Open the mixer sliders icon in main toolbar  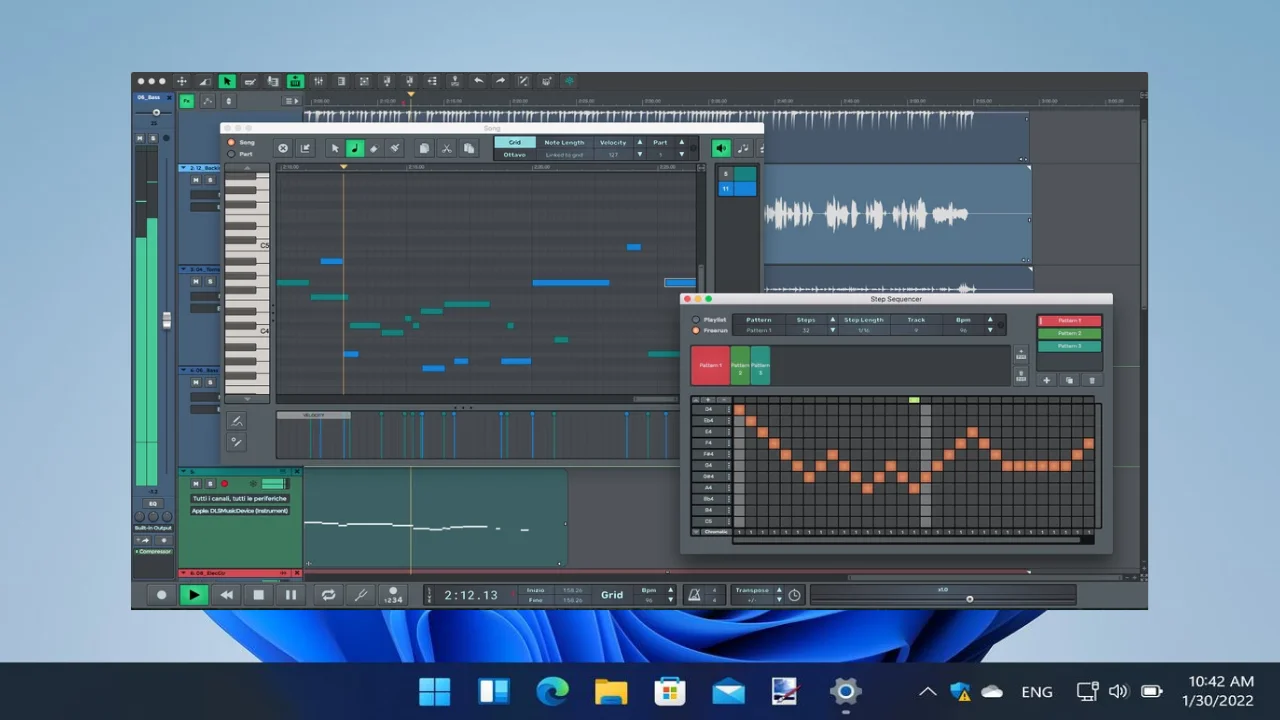click(318, 81)
